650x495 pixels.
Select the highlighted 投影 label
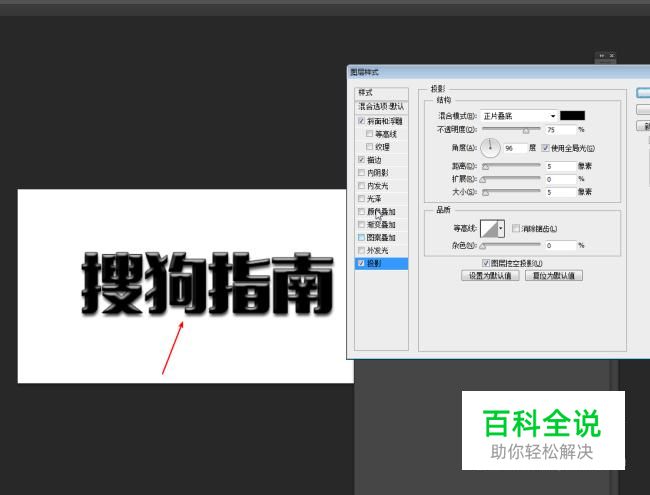pyautogui.click(x=374, y=263)
